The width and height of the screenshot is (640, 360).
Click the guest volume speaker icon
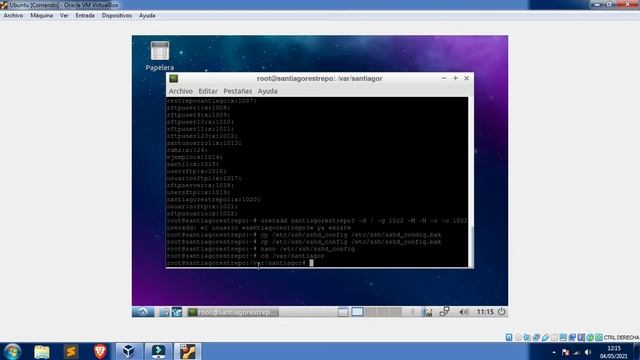pos(463,312)
